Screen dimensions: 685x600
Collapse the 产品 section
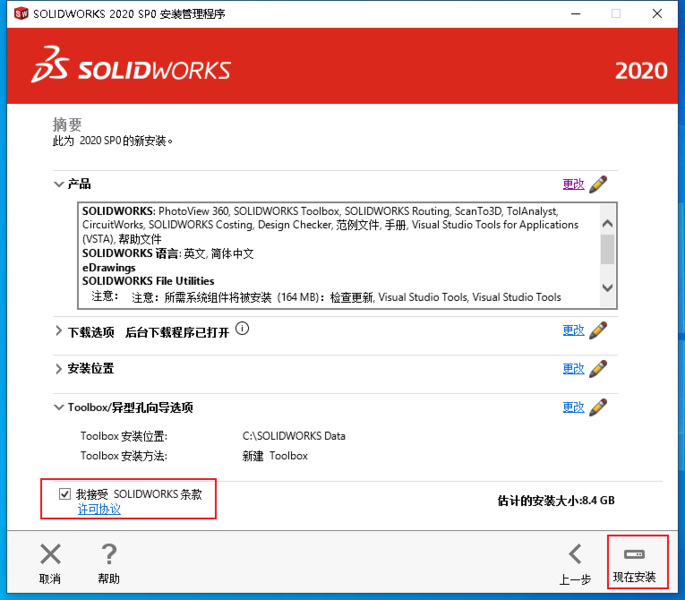coord(59,184)
